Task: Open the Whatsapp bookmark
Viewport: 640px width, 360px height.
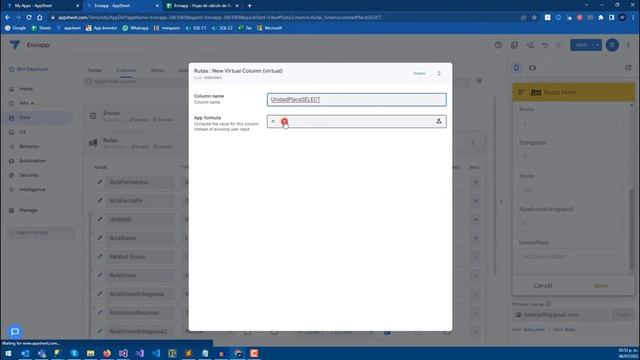Action: [136, 28]
